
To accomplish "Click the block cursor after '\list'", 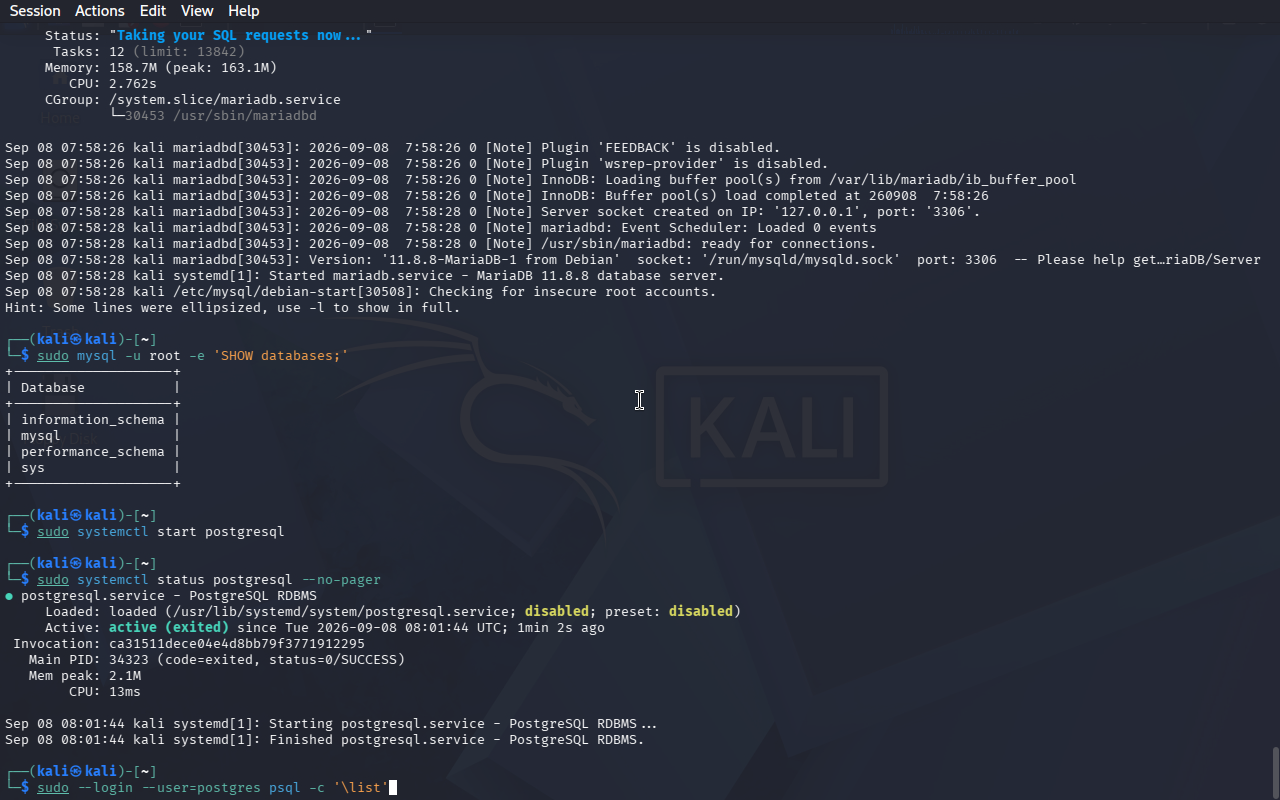I will (393, 788).
